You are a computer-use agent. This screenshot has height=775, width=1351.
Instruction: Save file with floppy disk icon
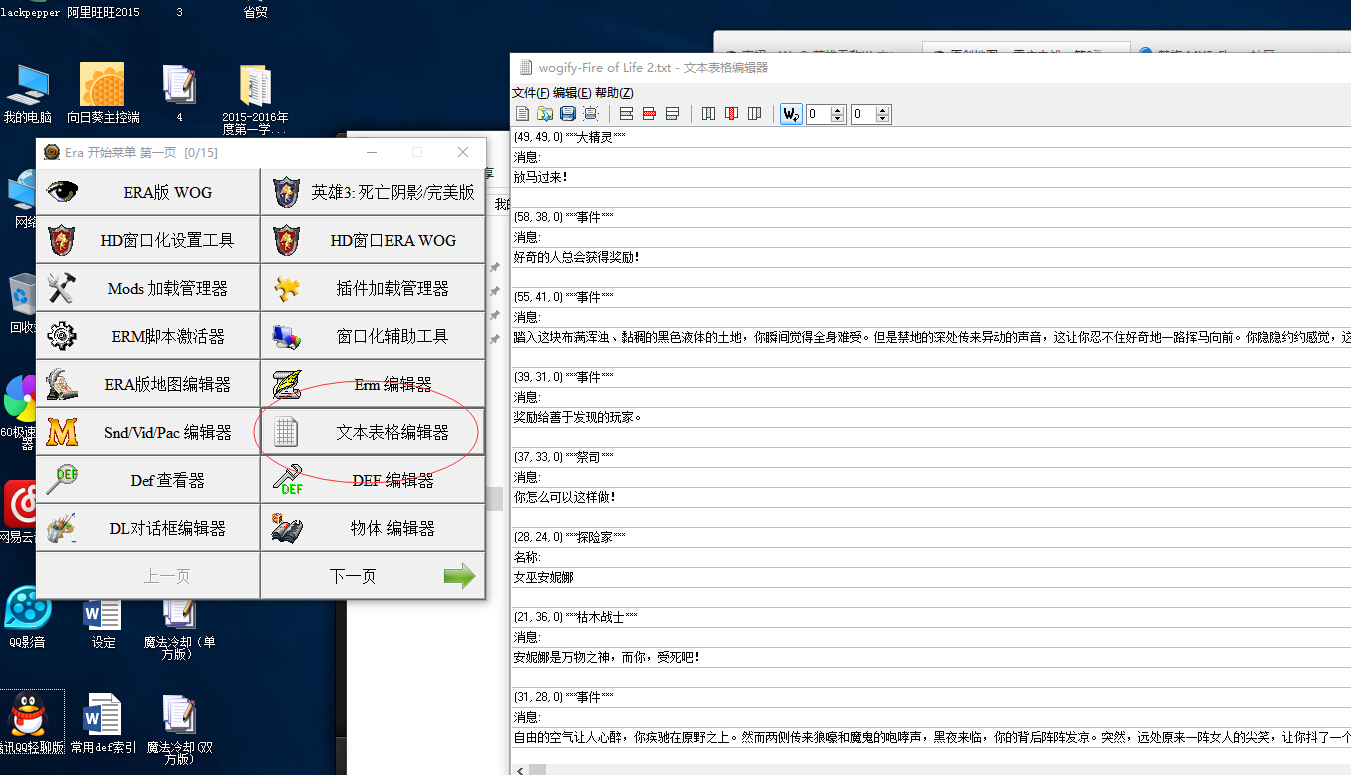click(x=568, y=114)
